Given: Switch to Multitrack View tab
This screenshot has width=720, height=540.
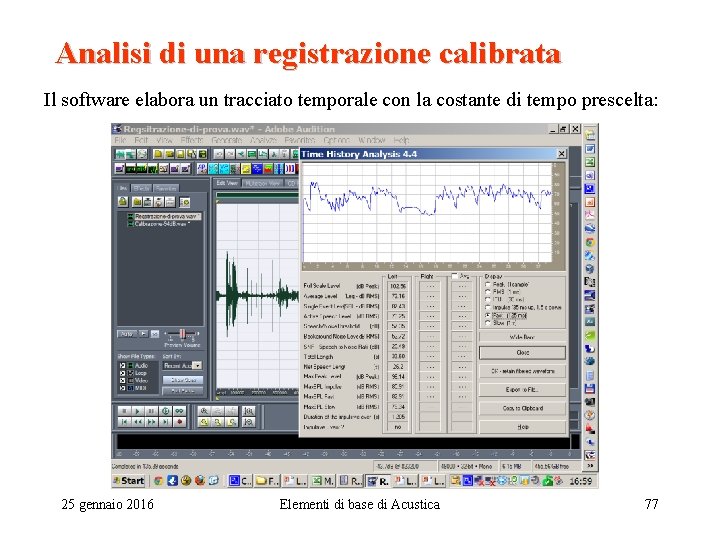Looking at the screenshot, I should 263,183.
